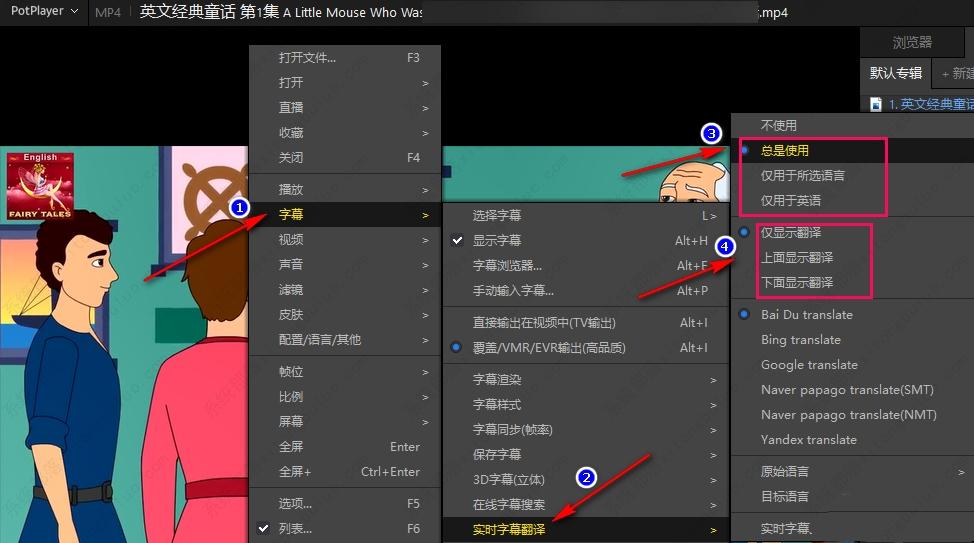Select 覆盖/VMR/EVR输出(高品质) radio option
The image size is (974, 543).
click(x=586, y=347)
